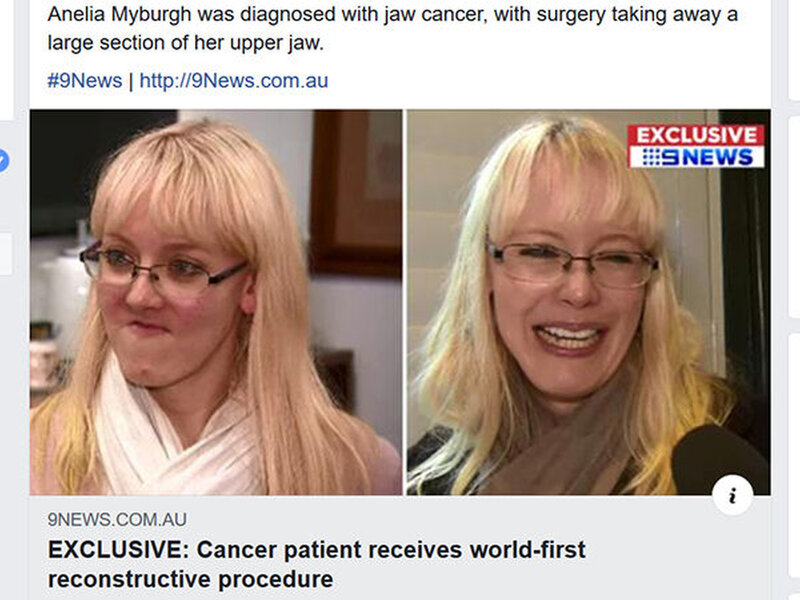
Task: Click the red EXCLUSIVE banner in the photo
Action: point(696,135)
